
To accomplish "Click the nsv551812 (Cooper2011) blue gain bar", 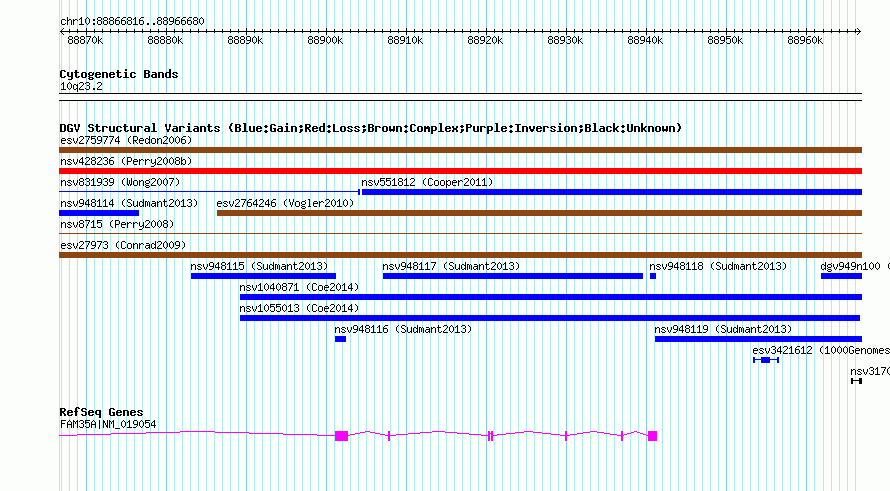I will pyautogui.click(x=612, y=192).
